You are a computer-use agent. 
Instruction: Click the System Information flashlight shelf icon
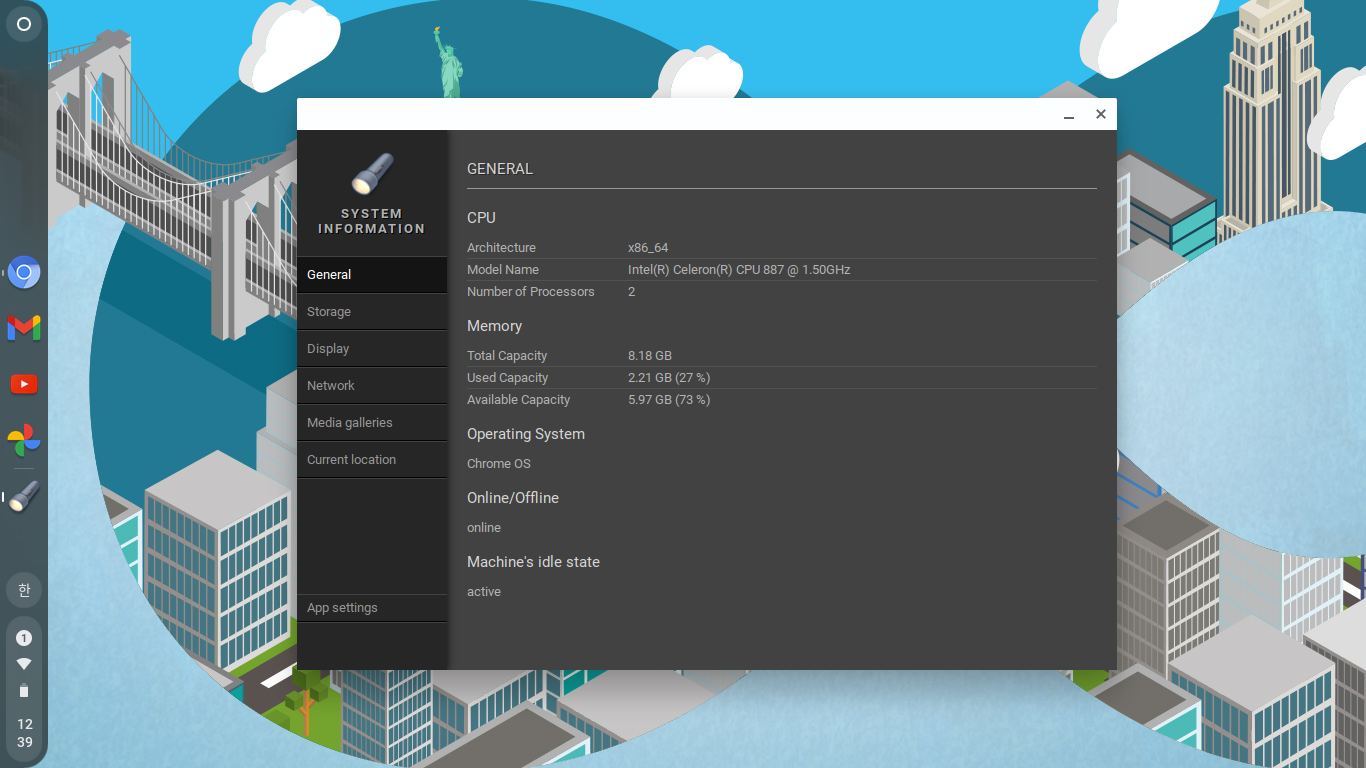pyautogui.click(x=24, y=496)
